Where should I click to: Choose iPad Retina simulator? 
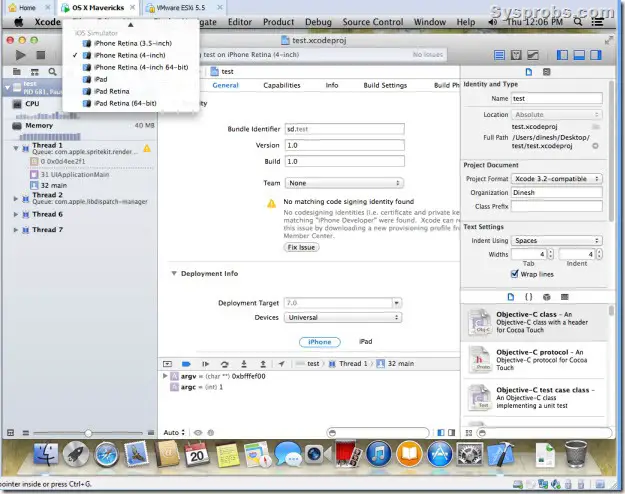pos(112,91)
